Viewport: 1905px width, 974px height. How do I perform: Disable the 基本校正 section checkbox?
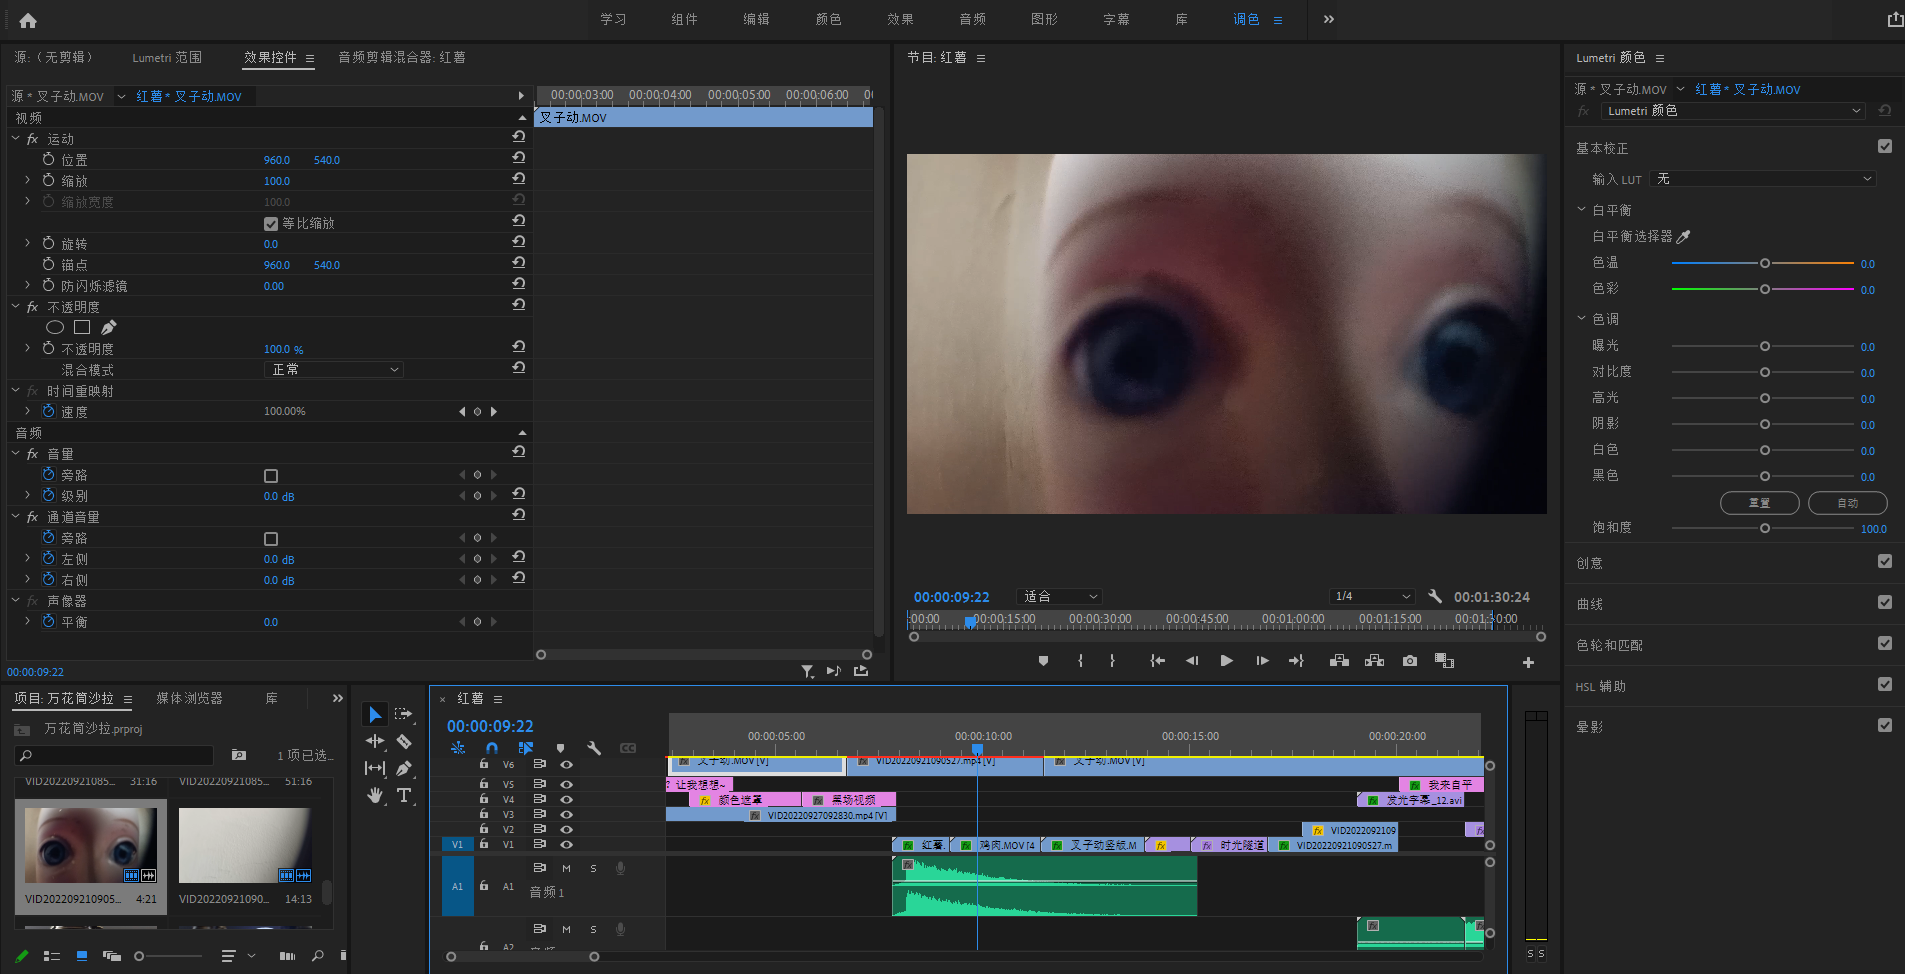(1884, 147)
